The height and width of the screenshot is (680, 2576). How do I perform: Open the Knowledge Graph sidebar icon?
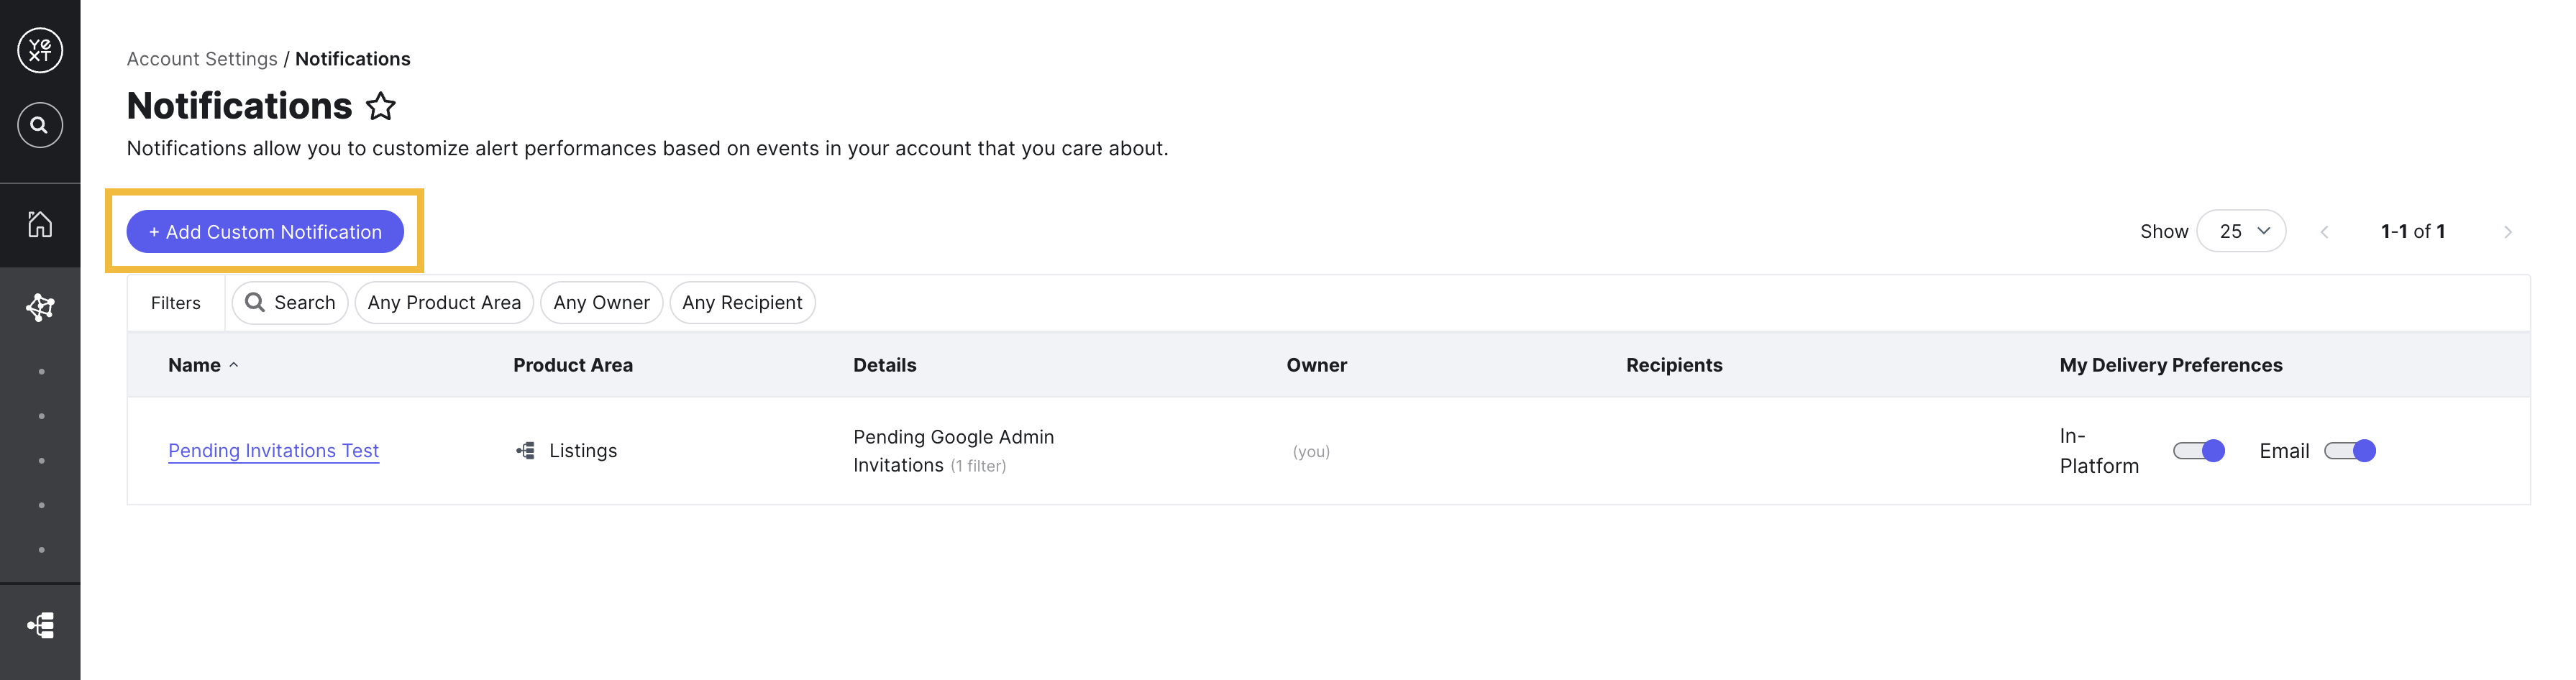tap(40, 307)
